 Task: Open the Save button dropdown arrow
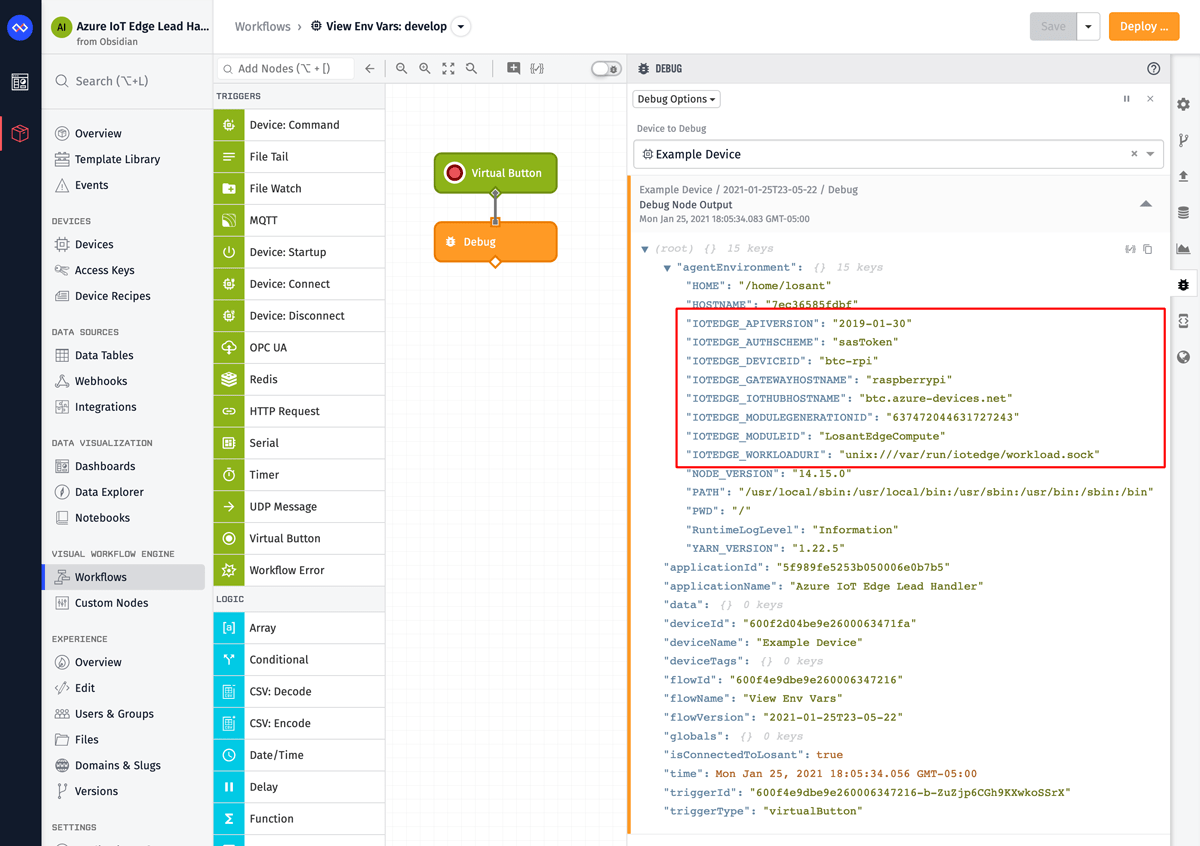coord(1089,27)
